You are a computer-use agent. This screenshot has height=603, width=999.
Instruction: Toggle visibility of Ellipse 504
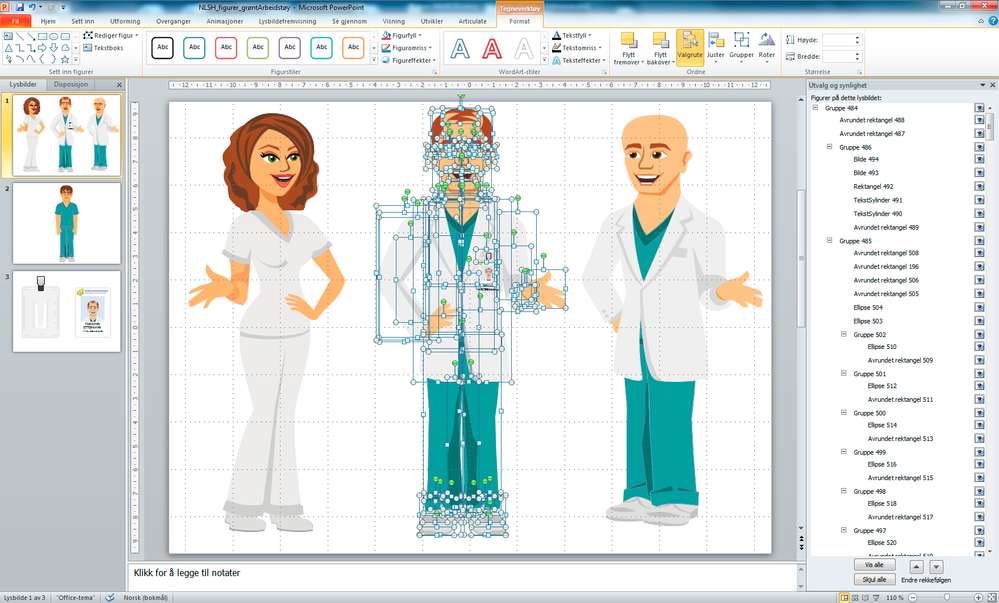coord(980,307)
